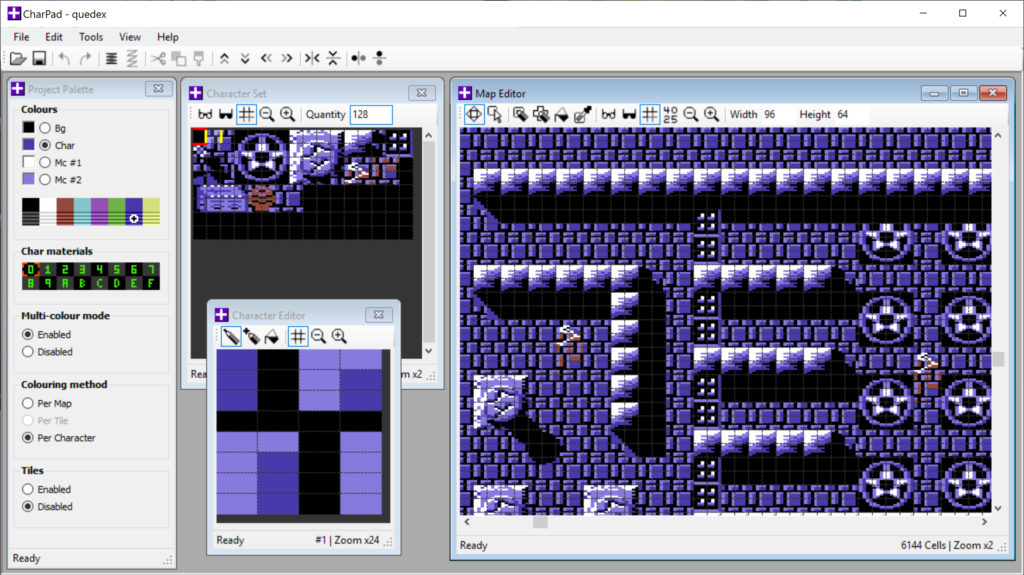The width and height of the screenshot is (1024, 575).
Task: Click dark sunglasses icon in Character Set
Action: click(x=226, y=114)
